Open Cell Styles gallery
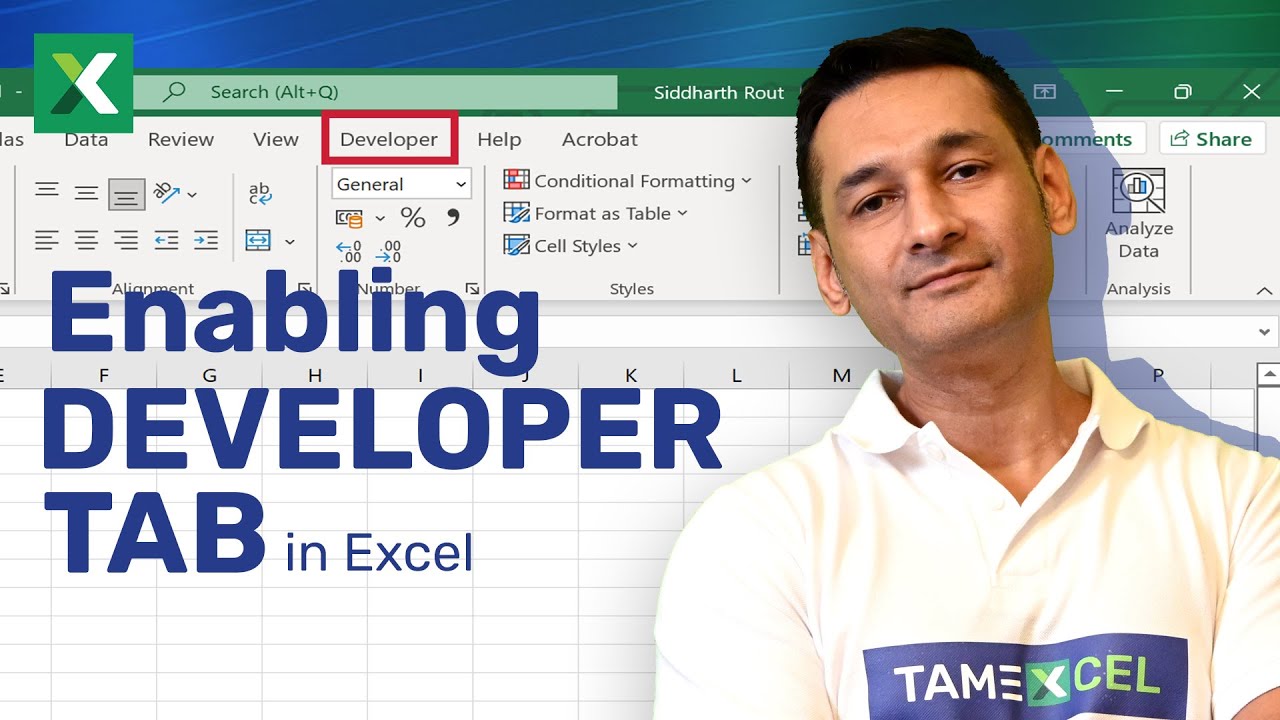 pos(571,246)
